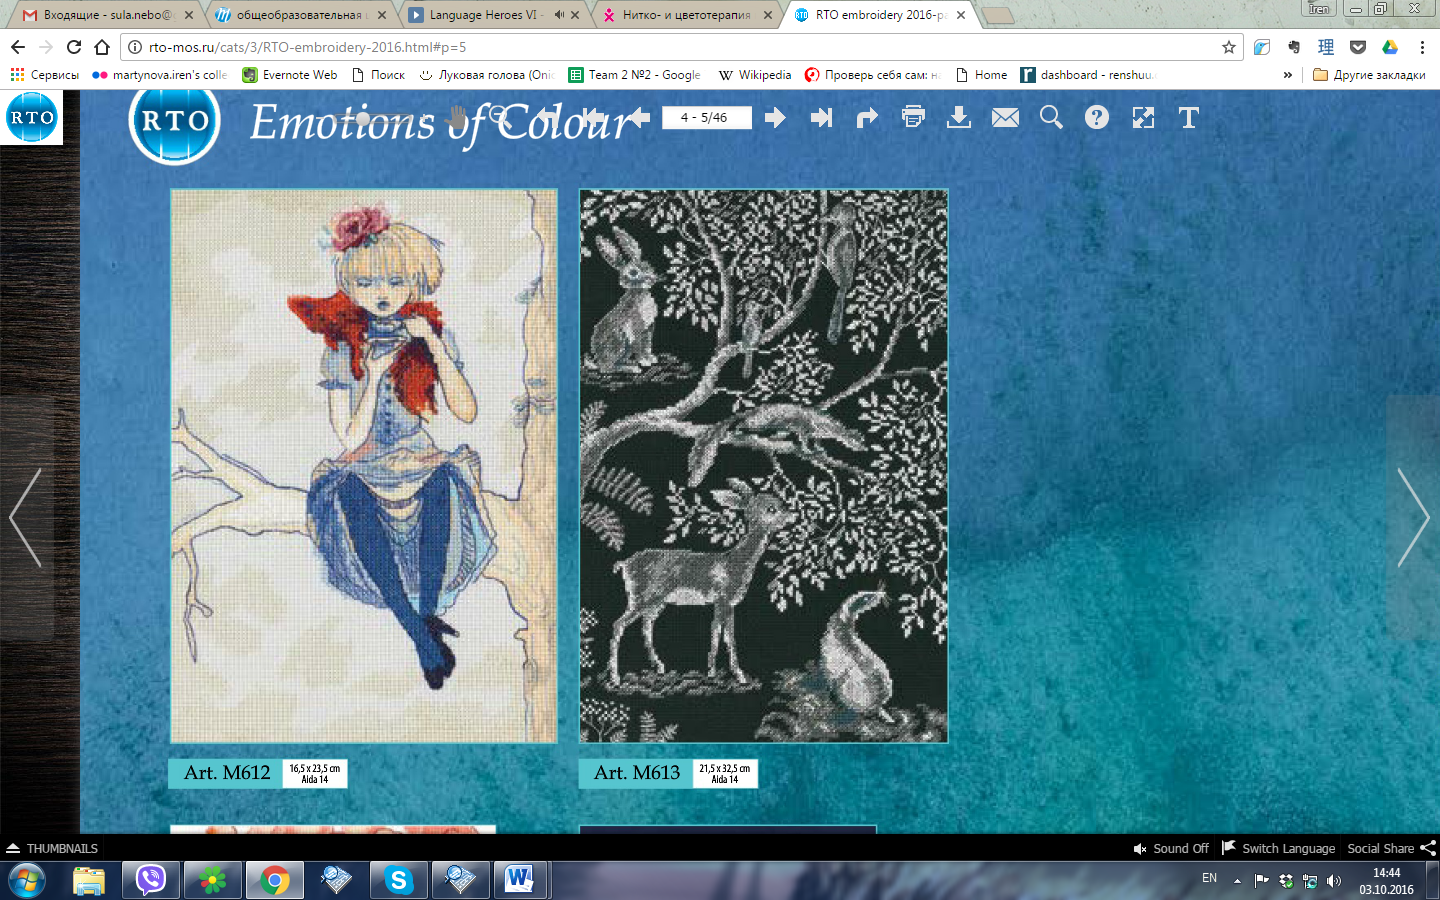Click the Print icon in the viewer toolbar
The image size is (1440, 900).
click(913, 117)
